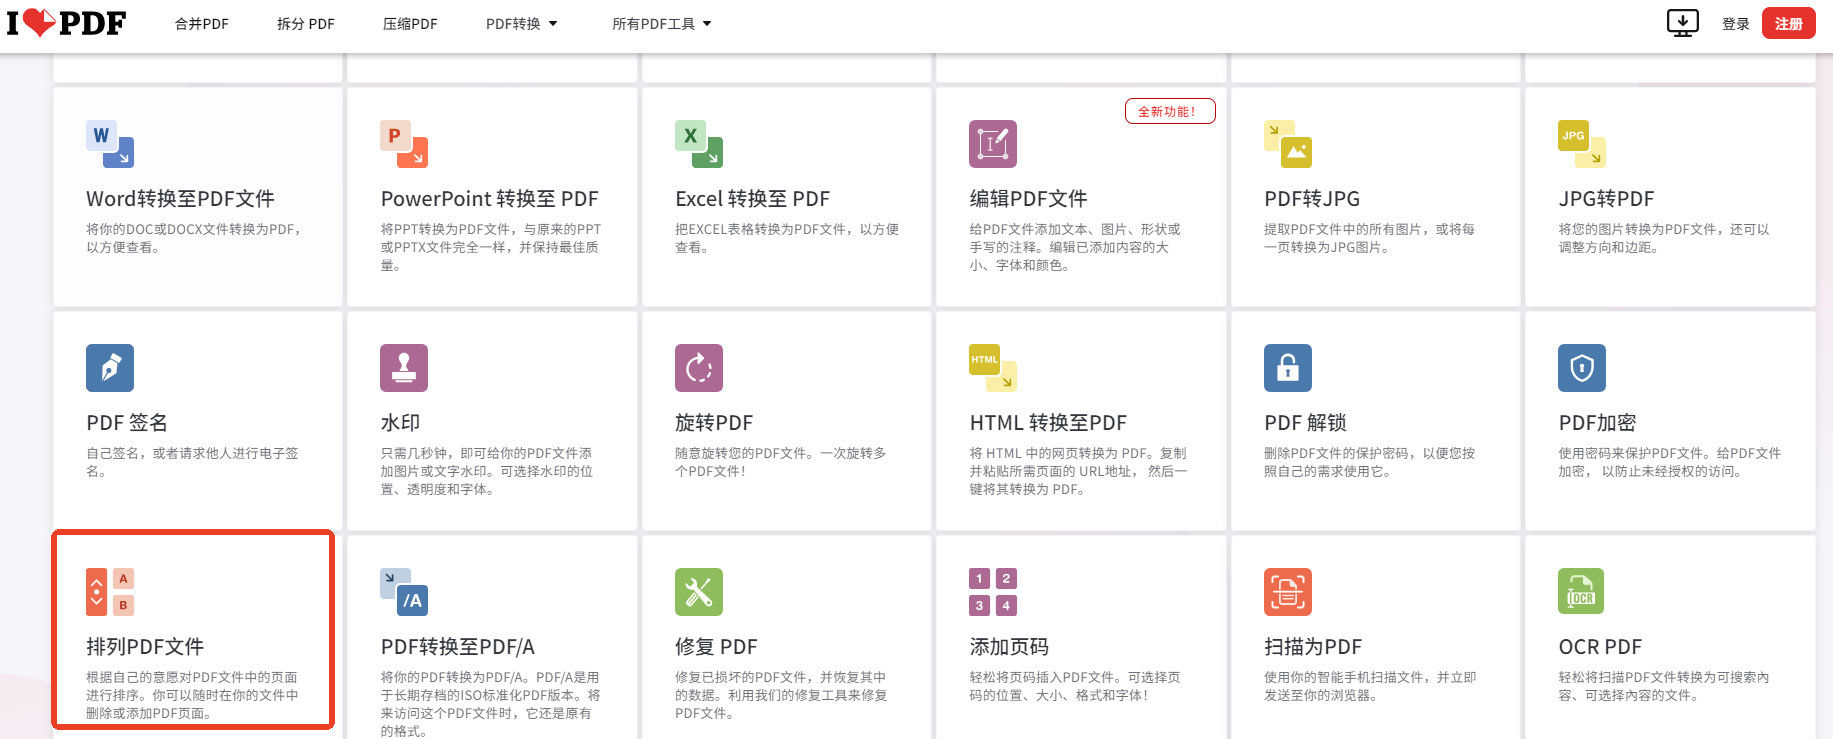The height and width of the screenshot is (739, 1833).
Task: Select the 水印 watermark stamp icon
Action: pyautogui.click(x=404, y=368)
